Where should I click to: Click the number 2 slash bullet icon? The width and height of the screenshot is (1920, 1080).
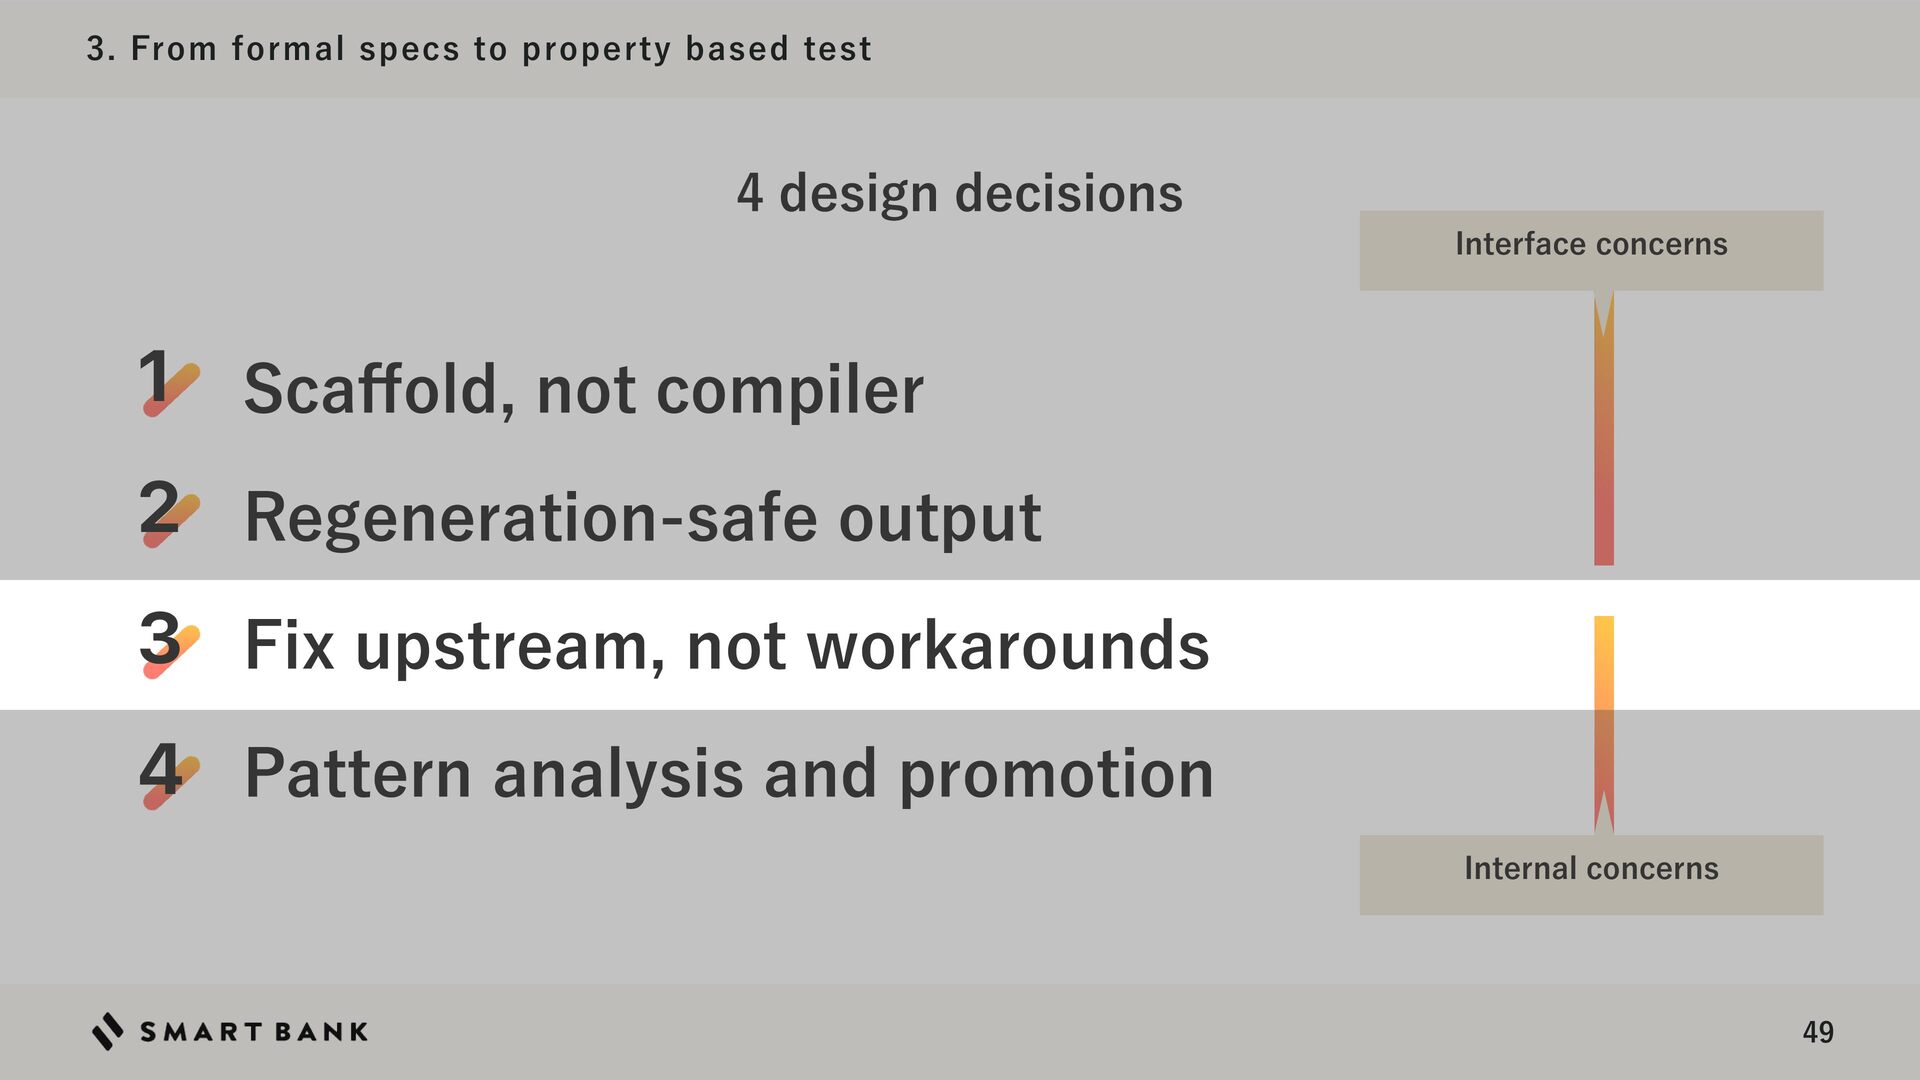(x=168, y=512)
